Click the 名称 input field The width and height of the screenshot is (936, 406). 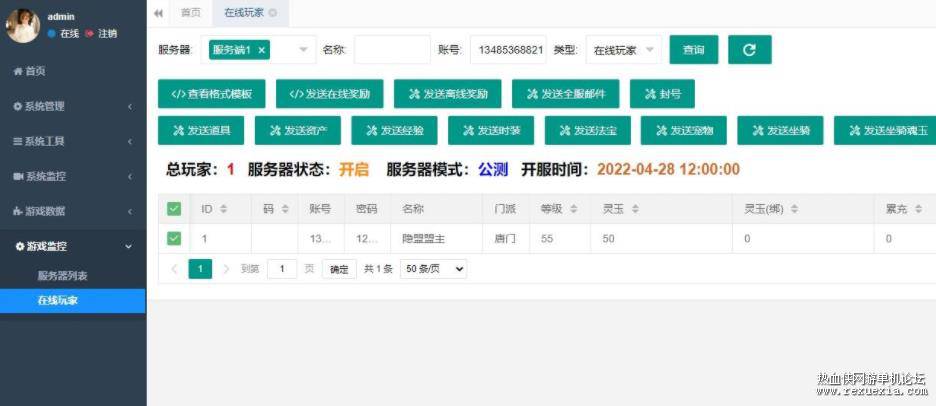(x=392, y=50)
